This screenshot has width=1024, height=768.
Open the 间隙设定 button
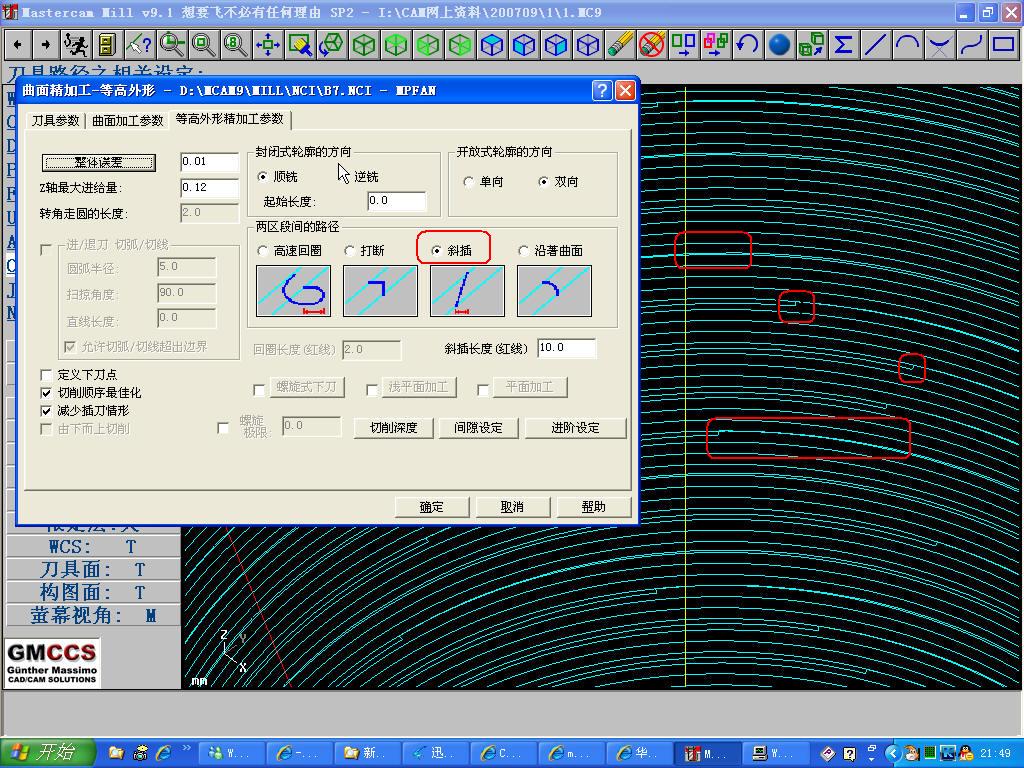(x=479, y=428)
